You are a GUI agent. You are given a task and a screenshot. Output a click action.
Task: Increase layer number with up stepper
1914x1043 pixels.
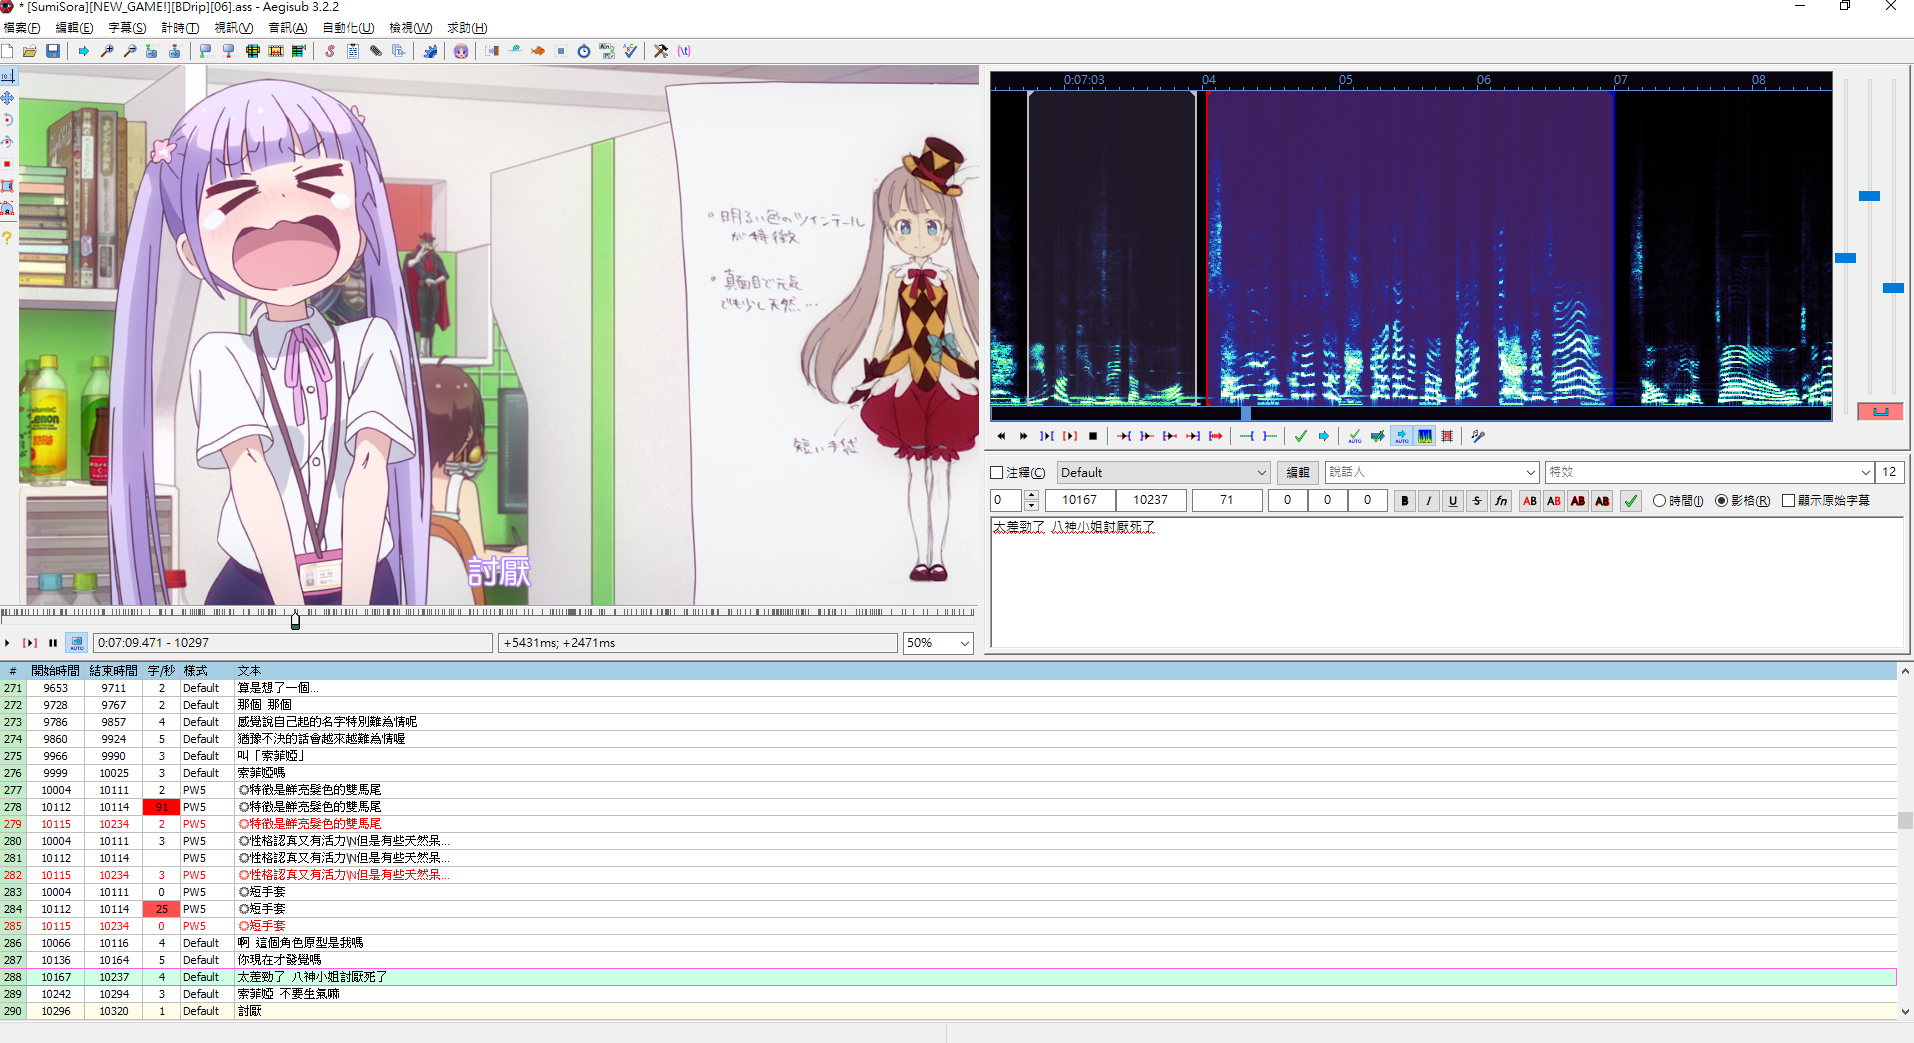pos(1031,495)
